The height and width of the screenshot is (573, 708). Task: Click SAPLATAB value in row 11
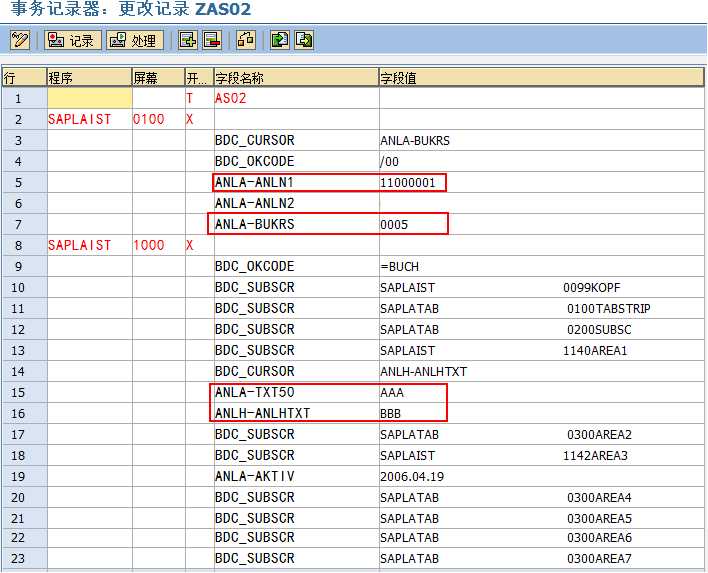pyautogui.click(x=410, y=309)
